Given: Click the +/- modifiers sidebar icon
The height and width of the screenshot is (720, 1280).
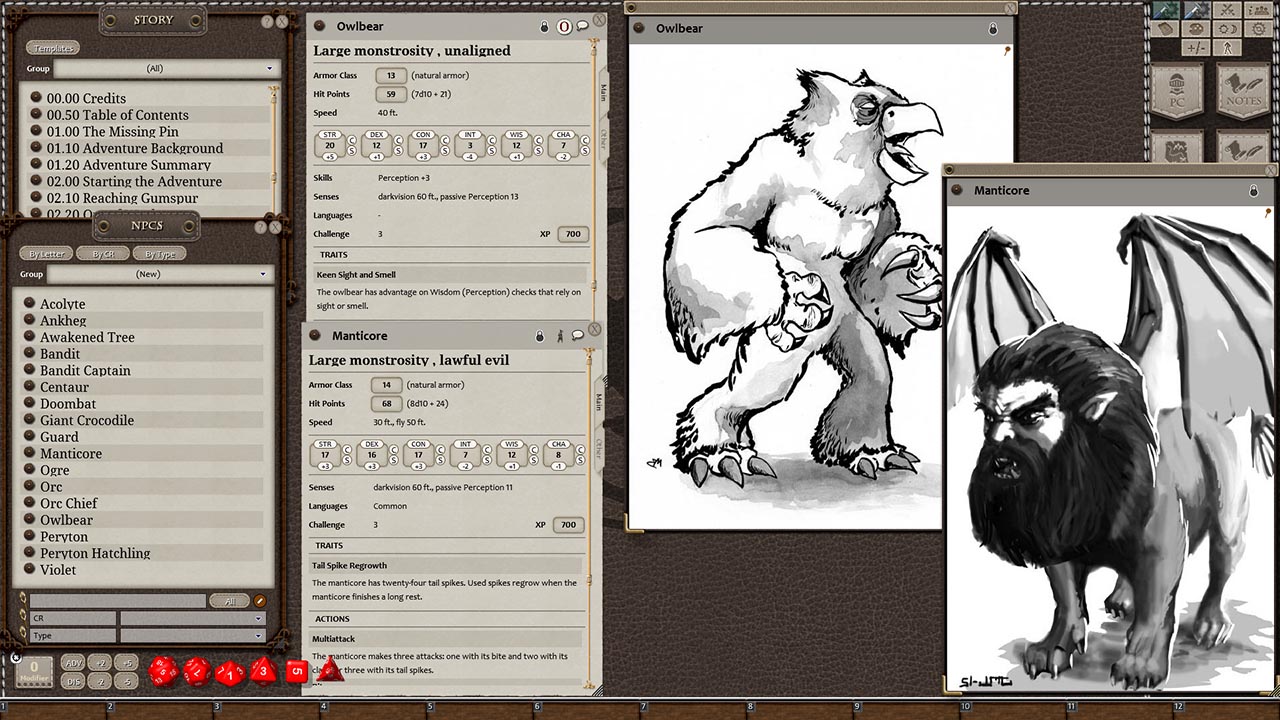Looking at the screenshot, I should (x=1195, y=47).
